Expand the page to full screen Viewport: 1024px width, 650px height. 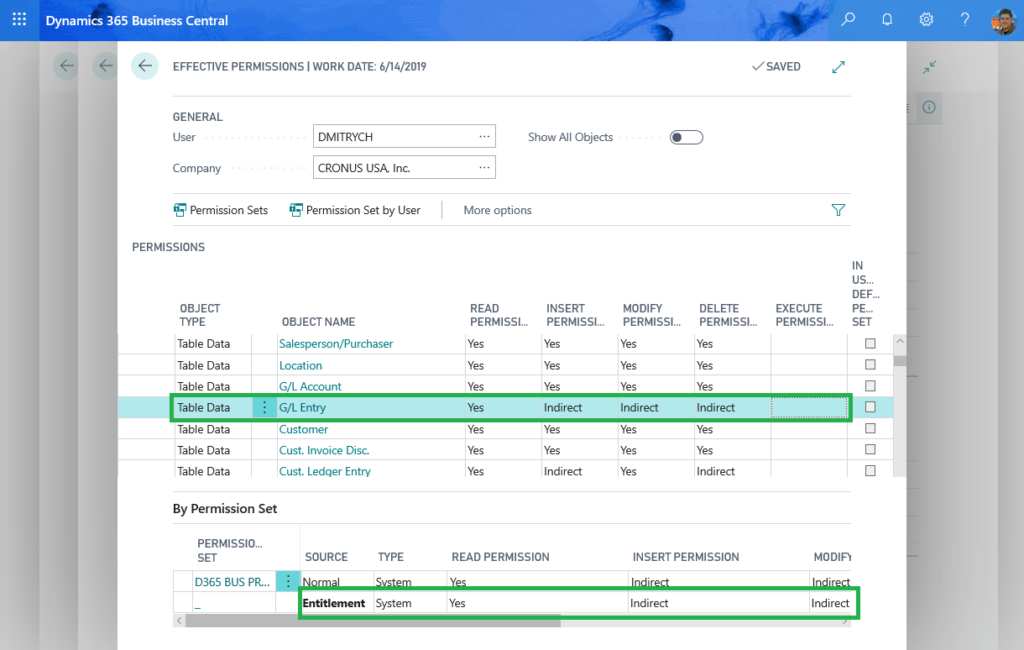838,66
